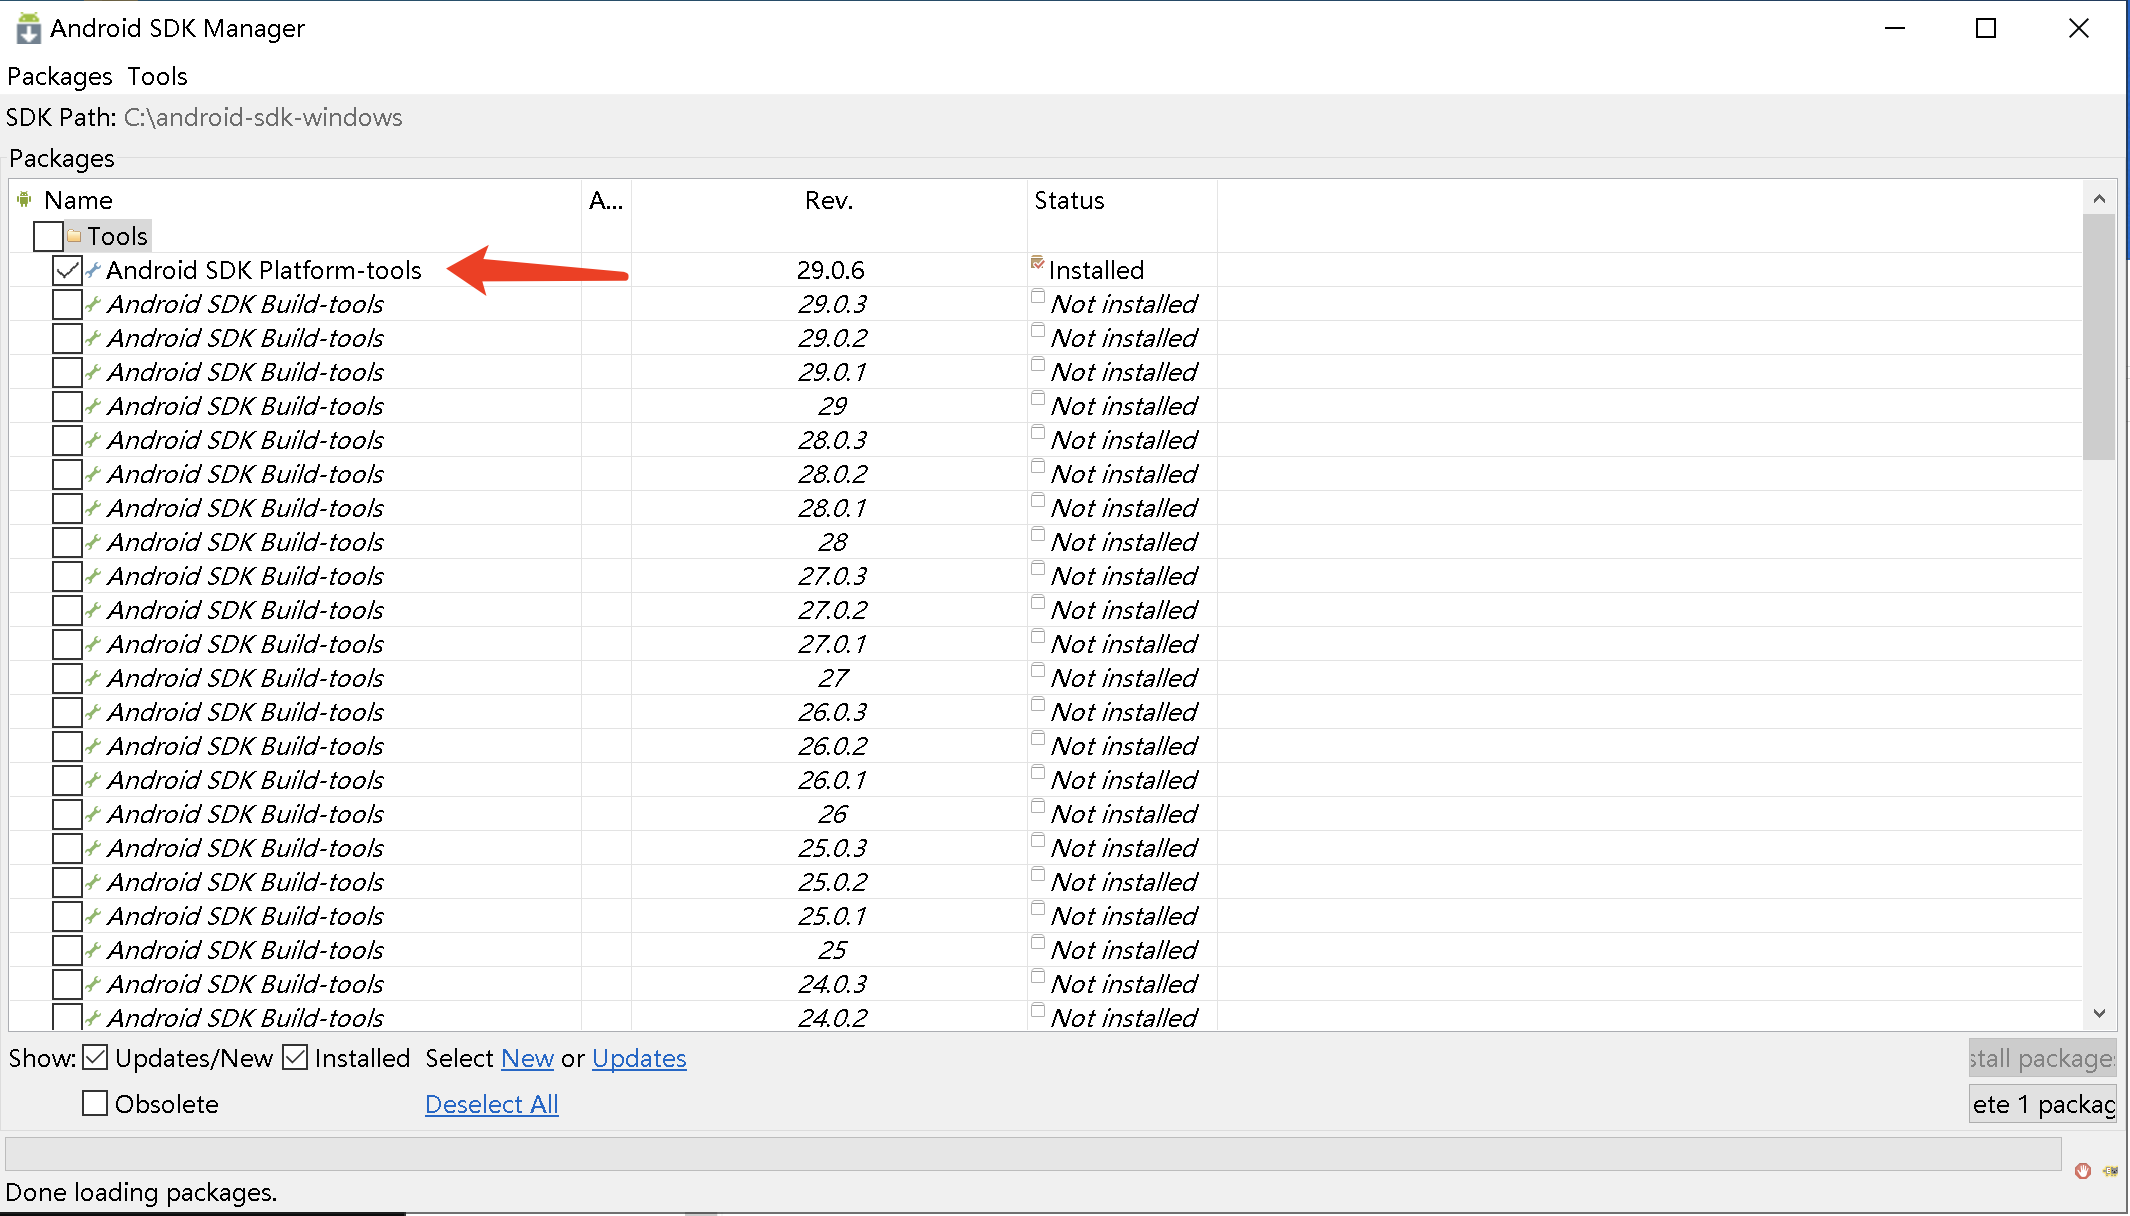Click the Updates selection link
Viewport: 2130px width, 1216px height.
639,1058
